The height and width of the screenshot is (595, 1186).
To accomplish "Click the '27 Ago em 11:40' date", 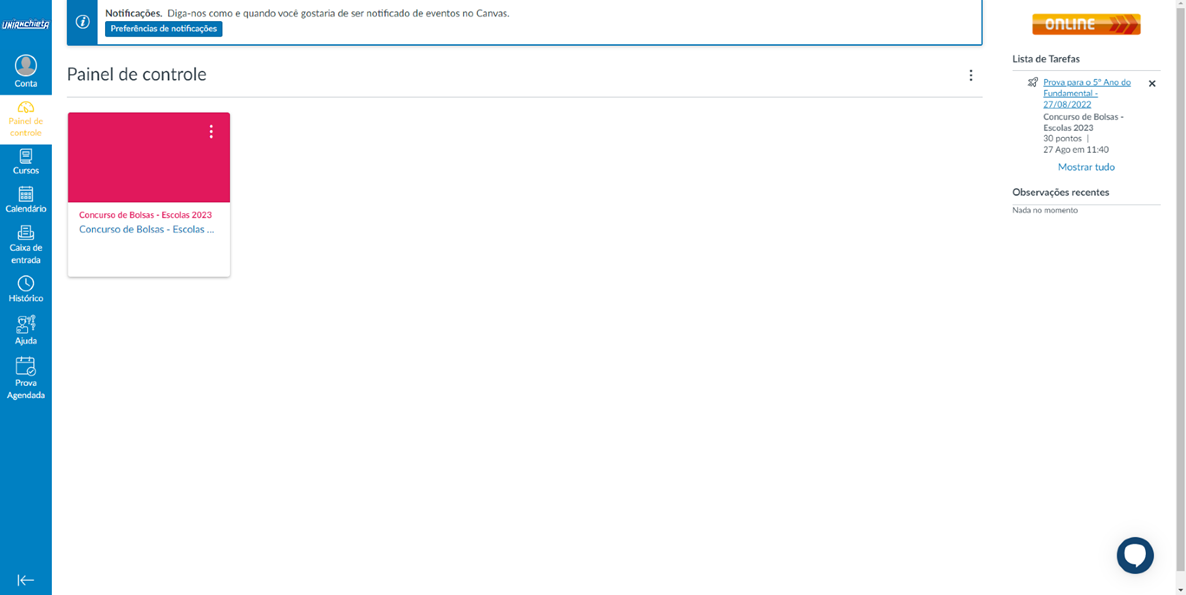I will (x=1076, y=150).
